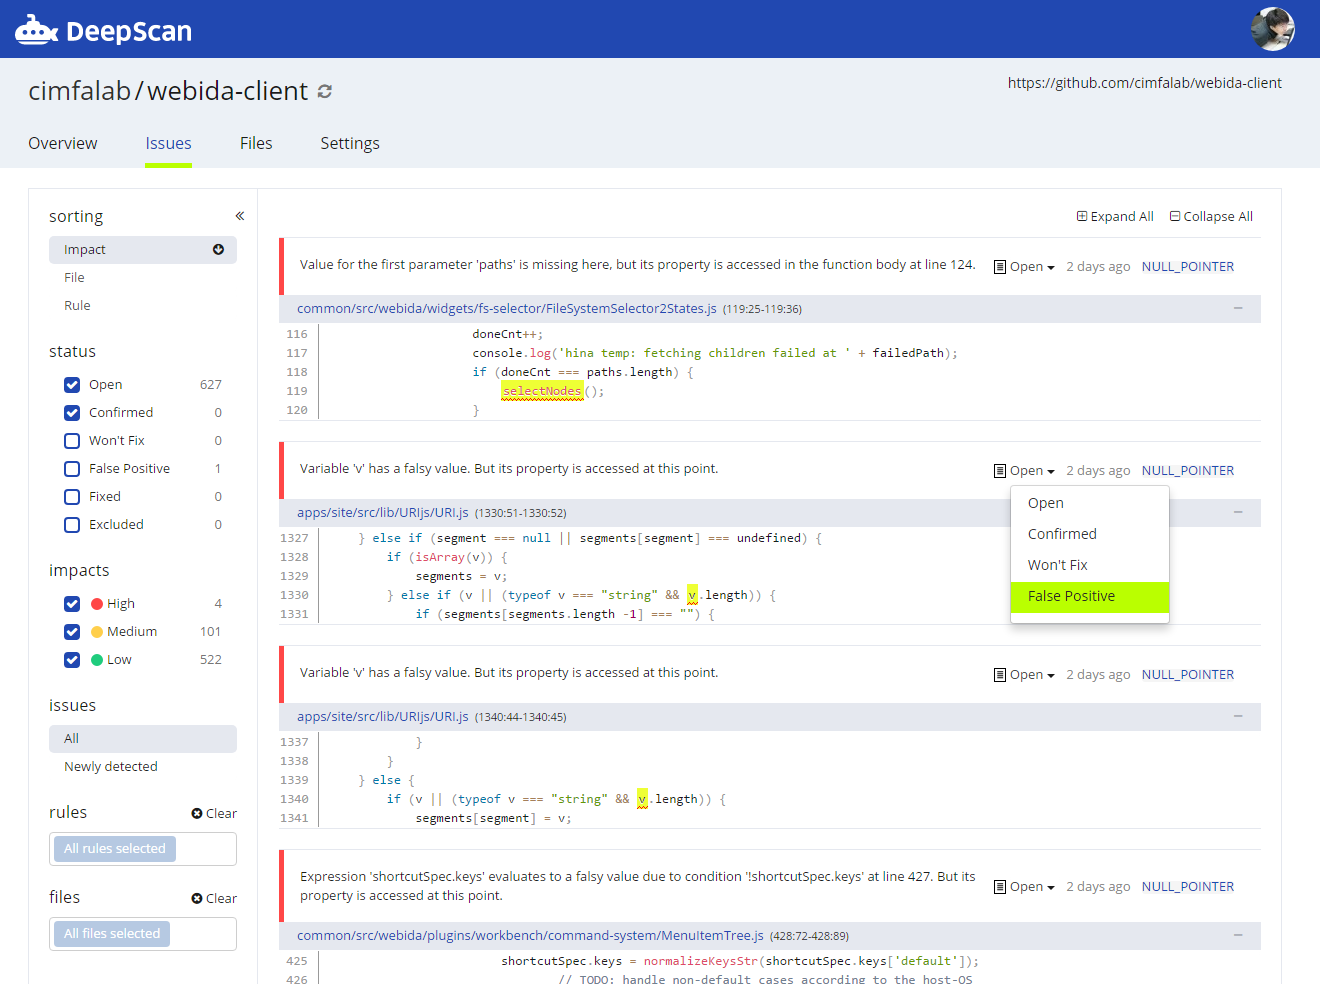Uncheck the Medium impact filter
The height and width of the screenshot is (984, 1320).
coord(71,631)
